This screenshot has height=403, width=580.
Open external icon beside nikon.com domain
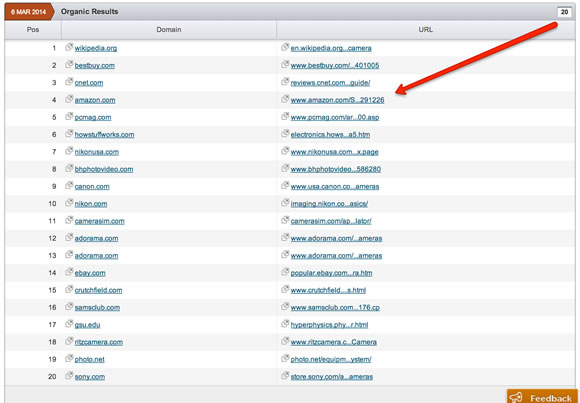tap(69, 203)
